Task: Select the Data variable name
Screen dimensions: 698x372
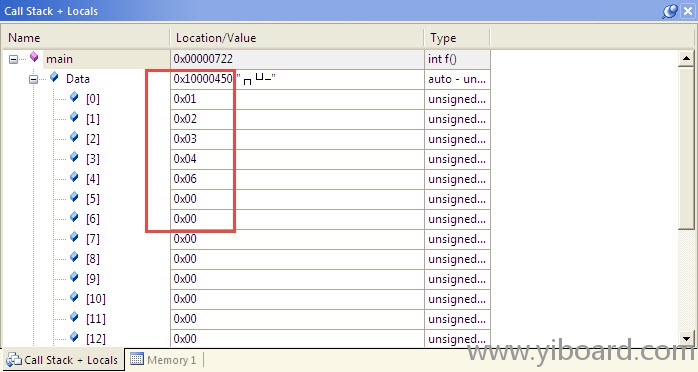Action: point(78,79)
